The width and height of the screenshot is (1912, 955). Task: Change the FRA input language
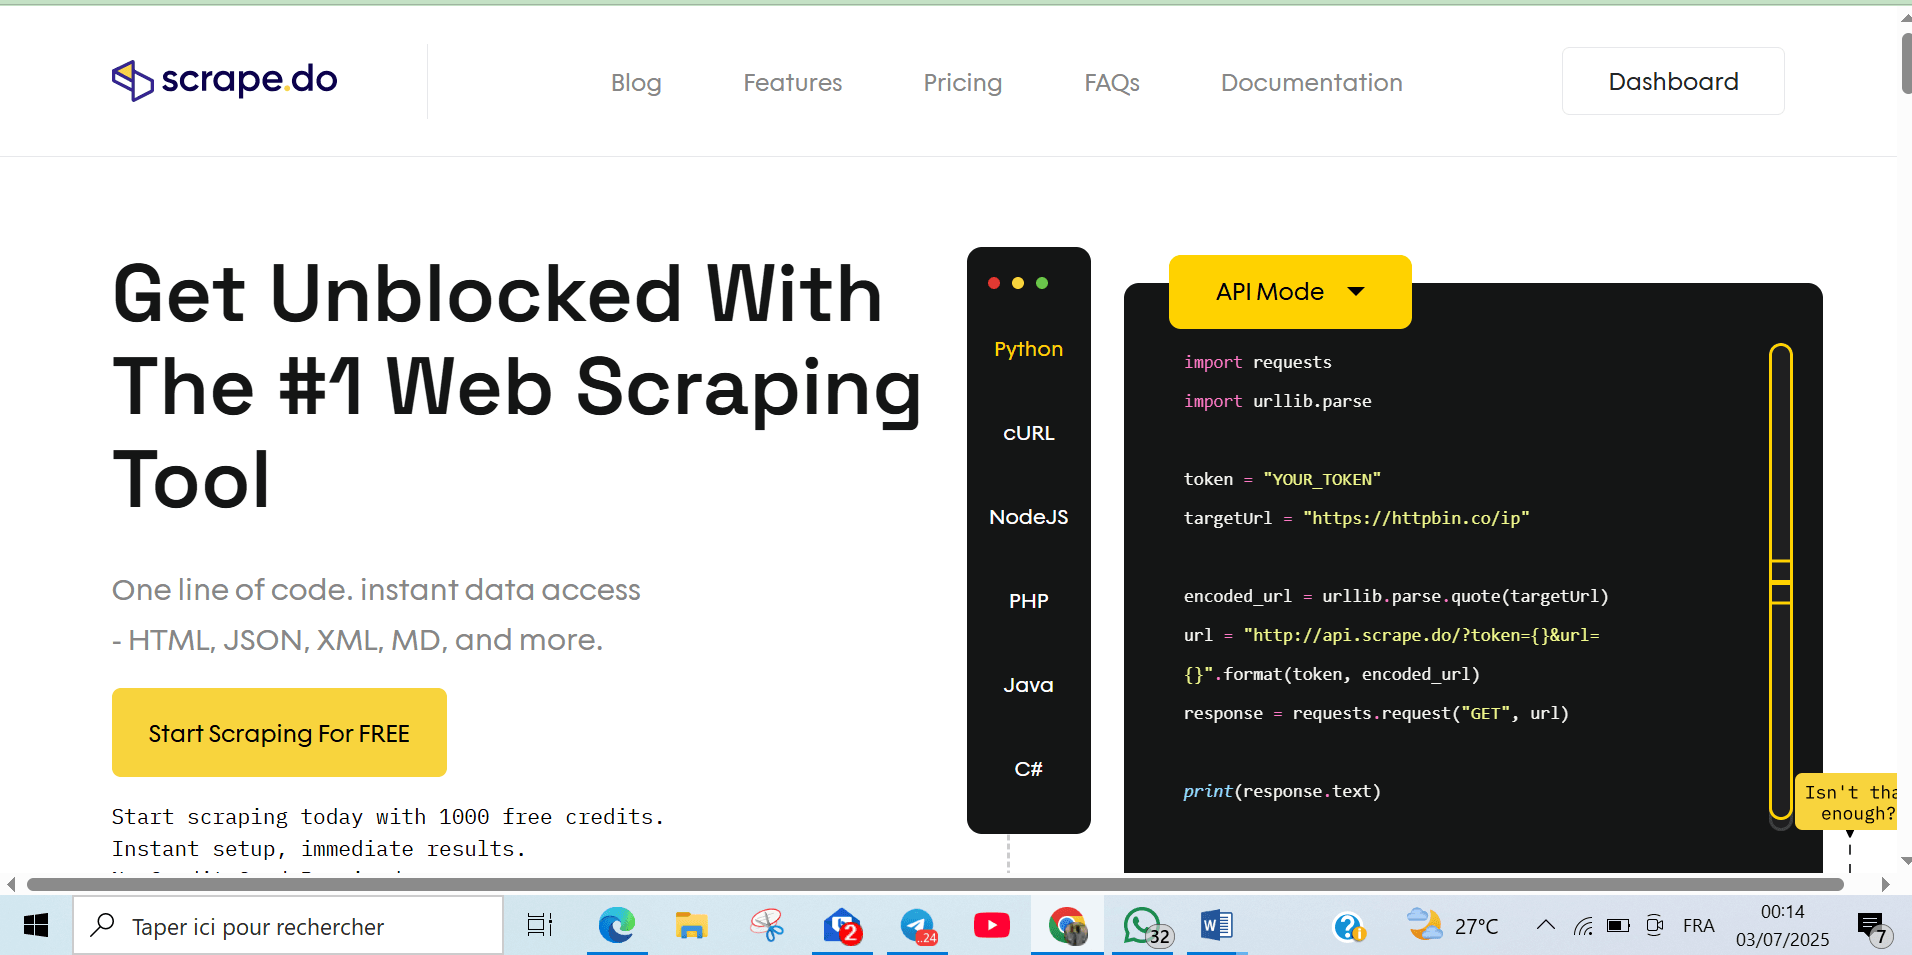point(1698,926)
